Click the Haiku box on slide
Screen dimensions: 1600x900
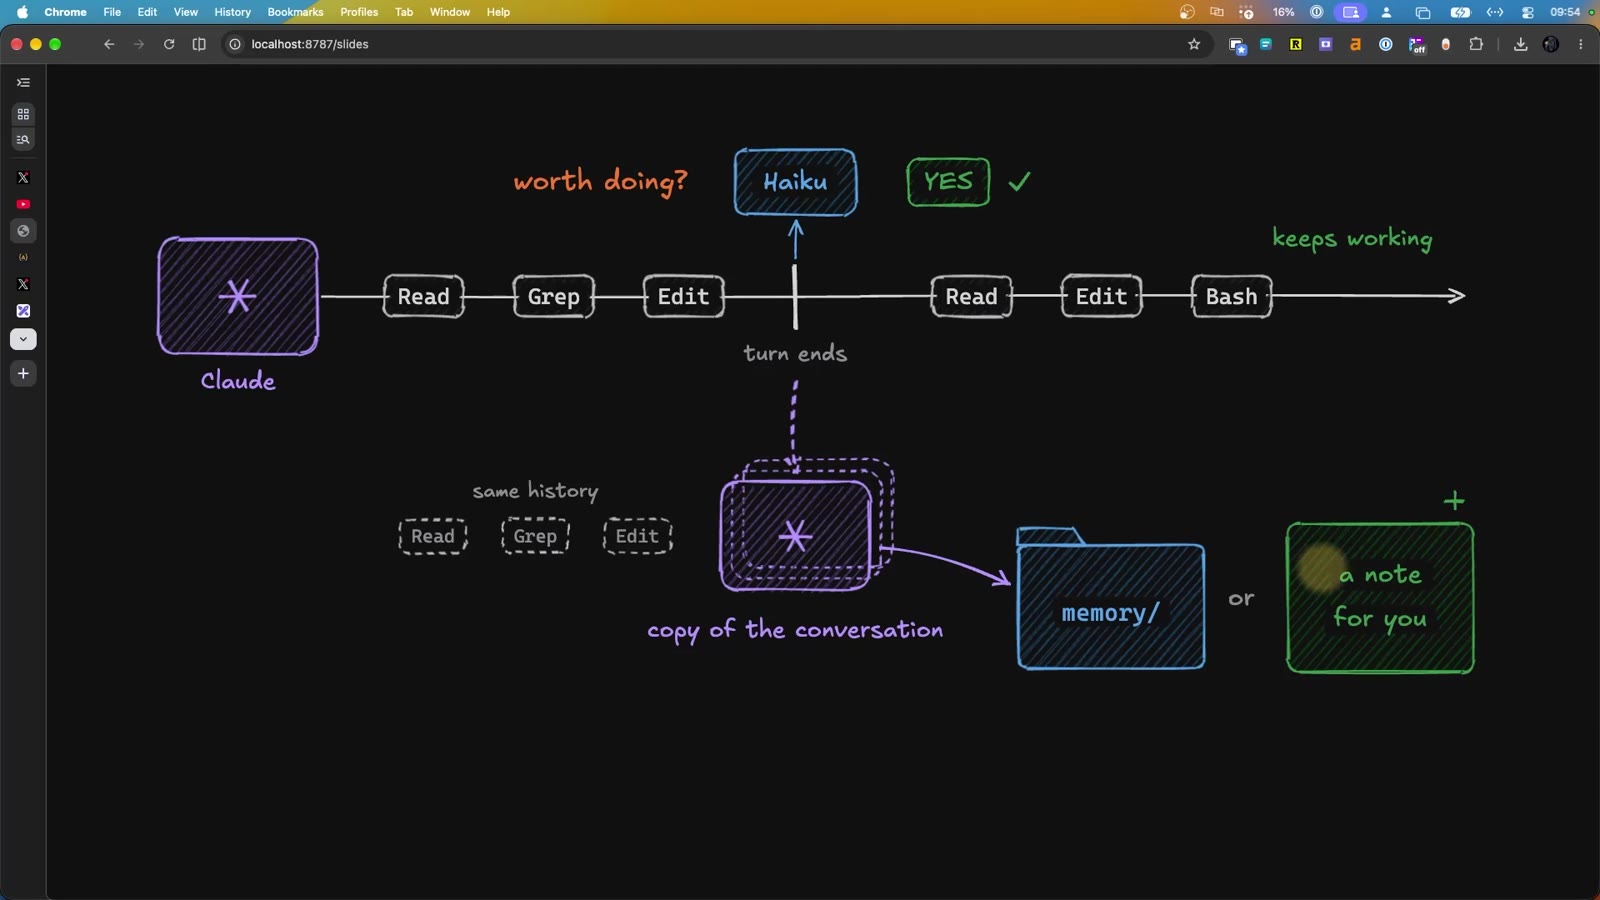pyautogui.click(x=795, y=182)
